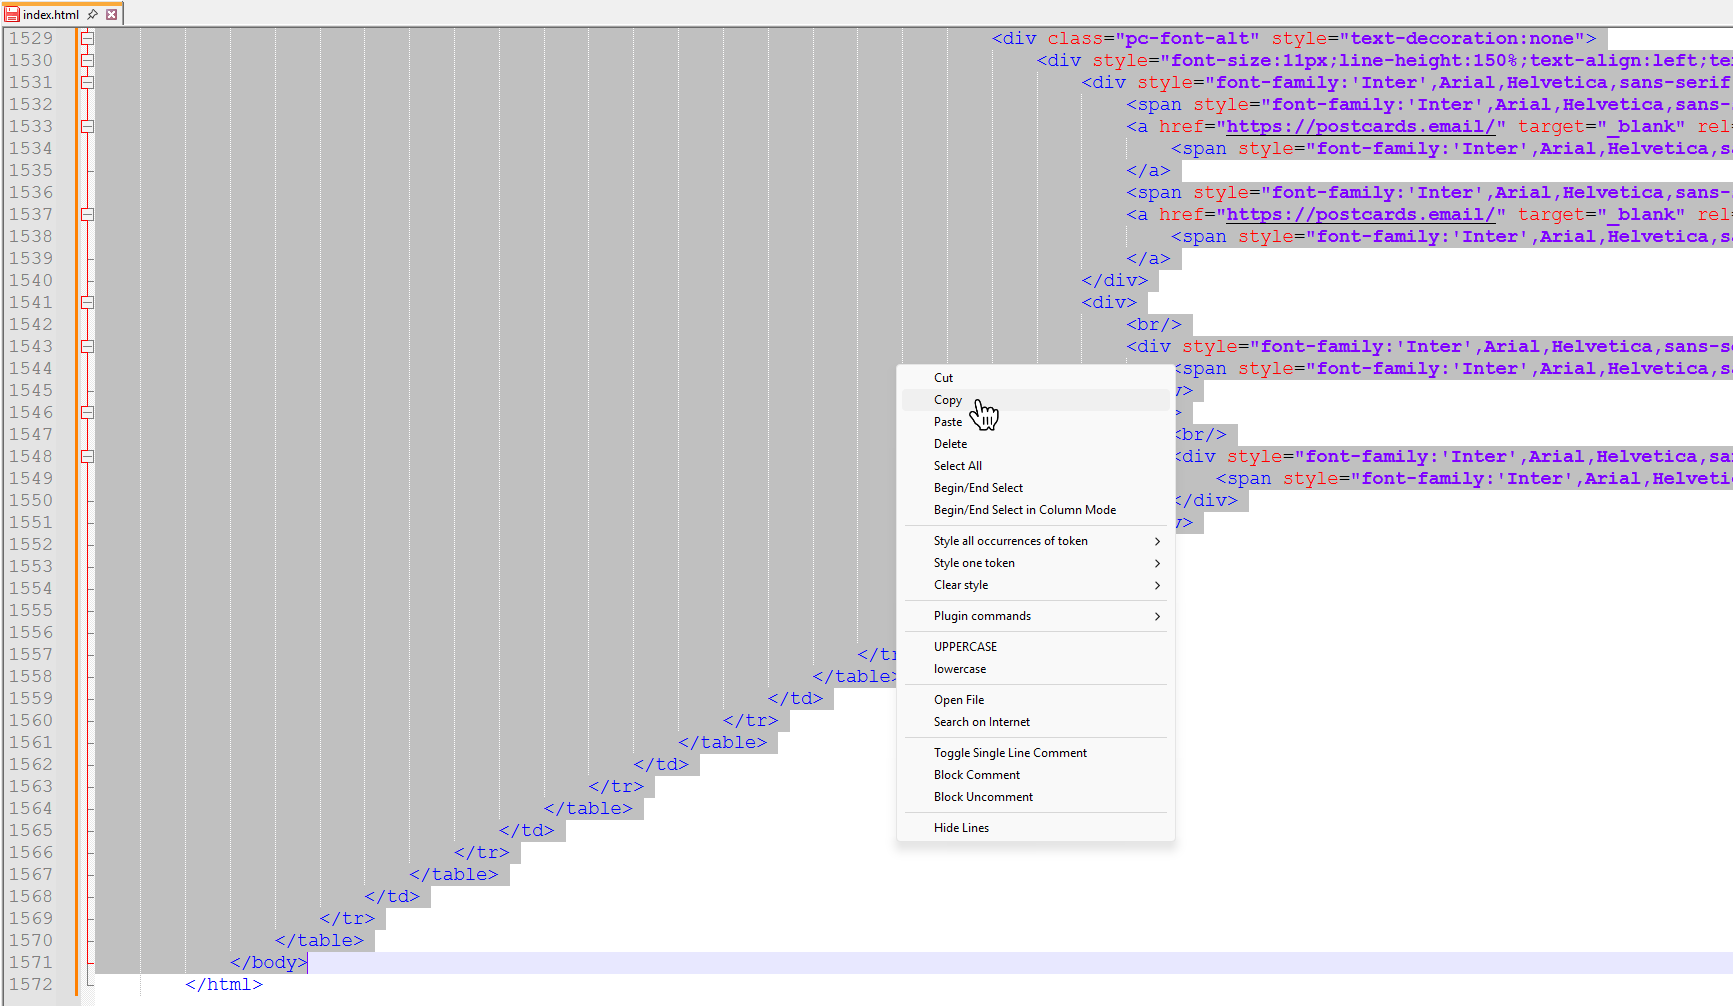Choose Hide Lines from the context menu
The image size is (1733, 1006).
pos(1036,828)
